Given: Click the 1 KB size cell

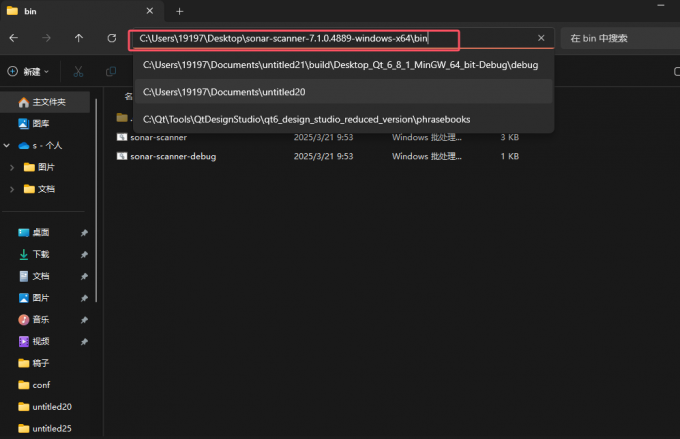Looking at the screenshot, I should (x=510, y=156).
